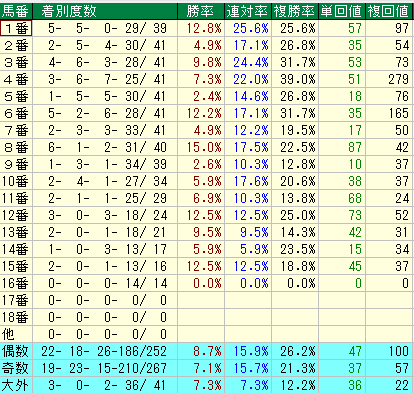Click the 偶数 record 22-18-26-186/252

coord(104,351)
